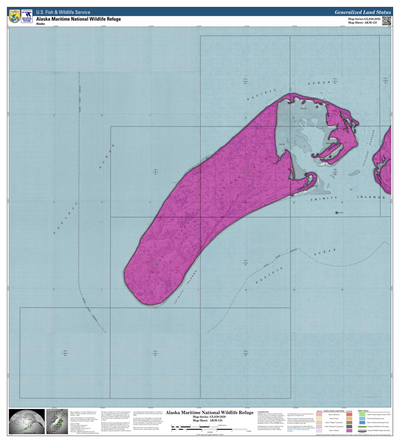
Task: Select the "U.S. Fish & Wildlife Service" header text
Action: pos(63,12)
